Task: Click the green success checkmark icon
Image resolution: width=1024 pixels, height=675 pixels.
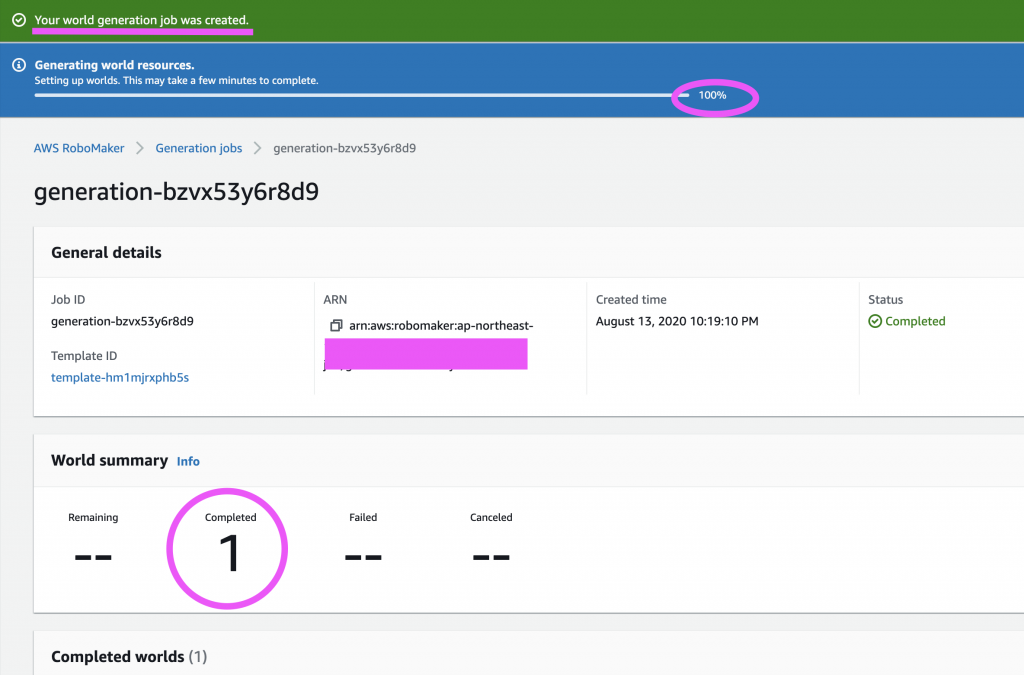Action: (19, 20)
